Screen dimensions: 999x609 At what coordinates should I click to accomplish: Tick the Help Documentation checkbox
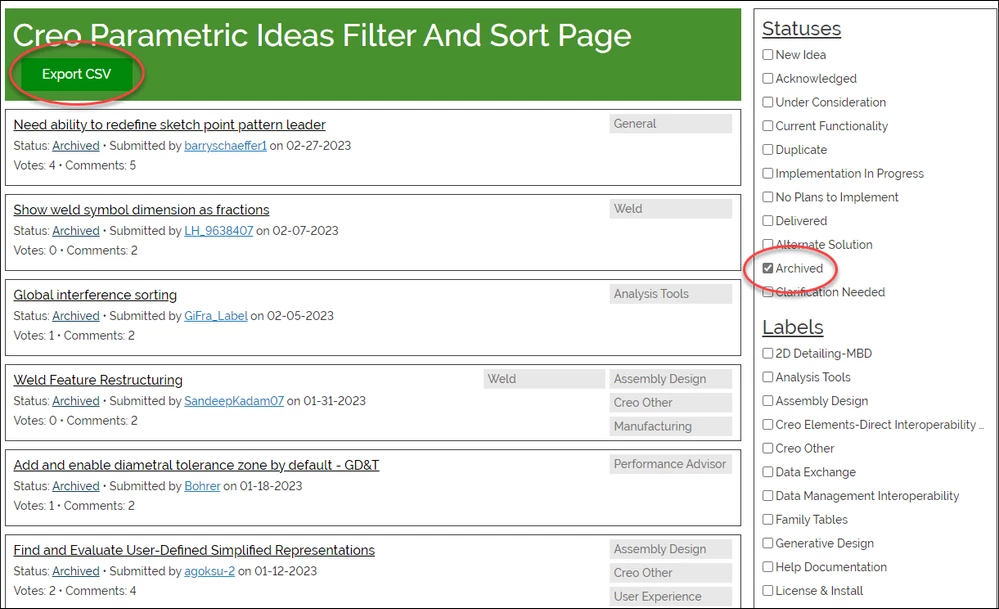(x=768, y=567)
